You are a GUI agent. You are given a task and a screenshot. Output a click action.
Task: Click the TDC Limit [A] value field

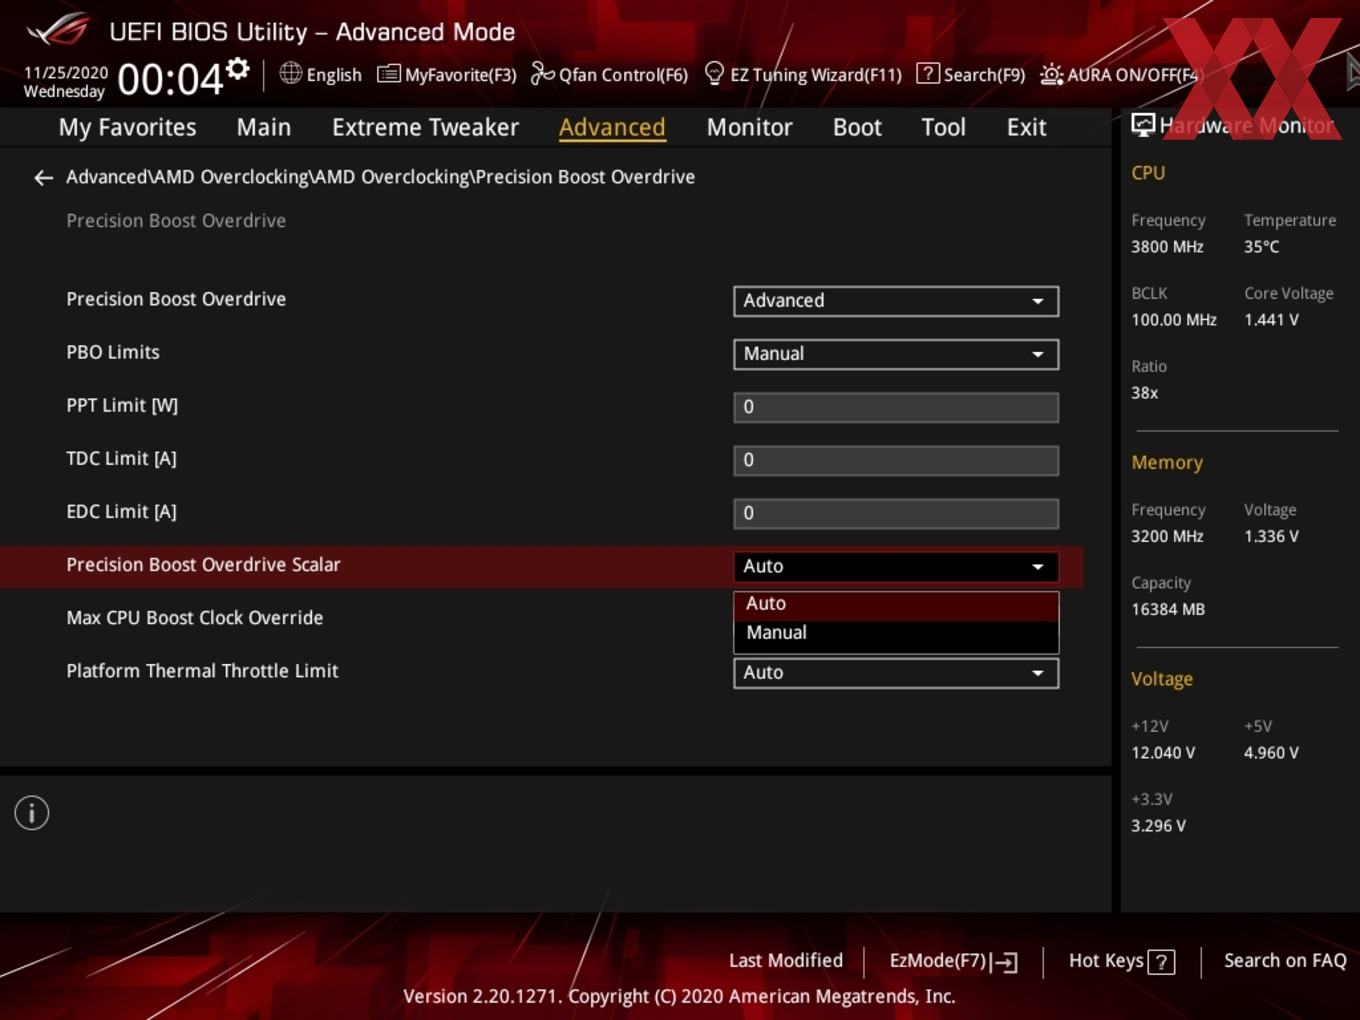pyautogui.click(x=896, y=460)
